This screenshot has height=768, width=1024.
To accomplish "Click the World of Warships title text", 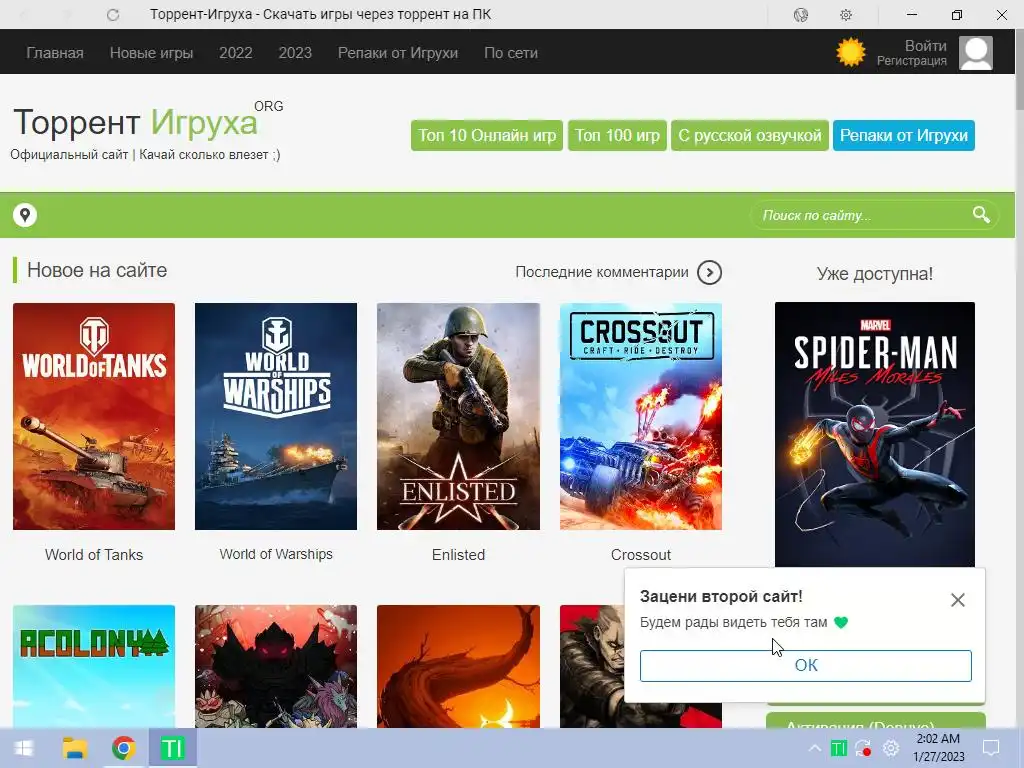I will [276, 554].
